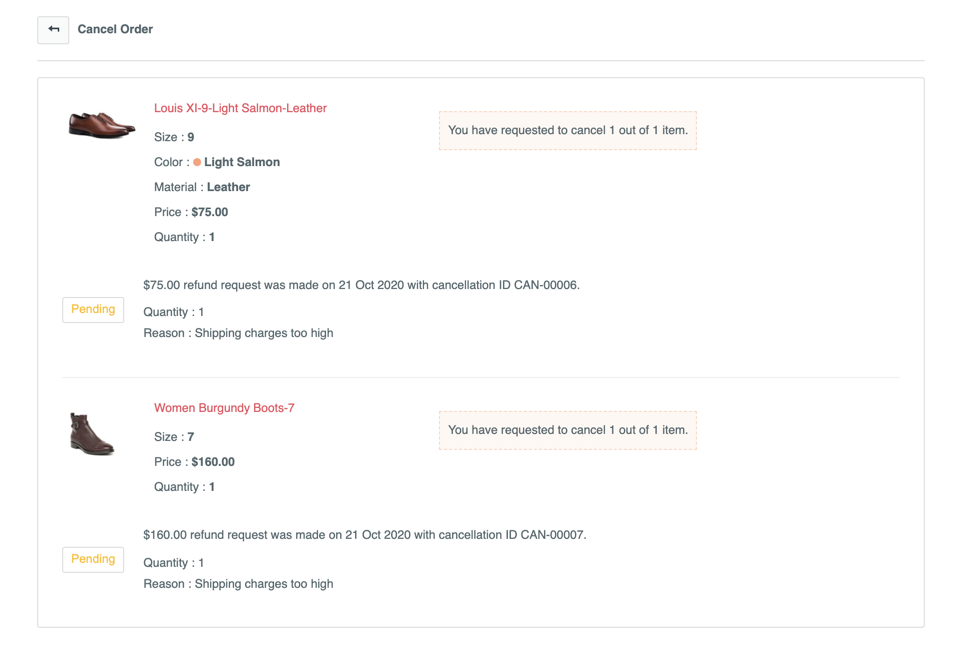
Task: Open the Women Burgundy Boots-7 link
Action: (224, 408)
